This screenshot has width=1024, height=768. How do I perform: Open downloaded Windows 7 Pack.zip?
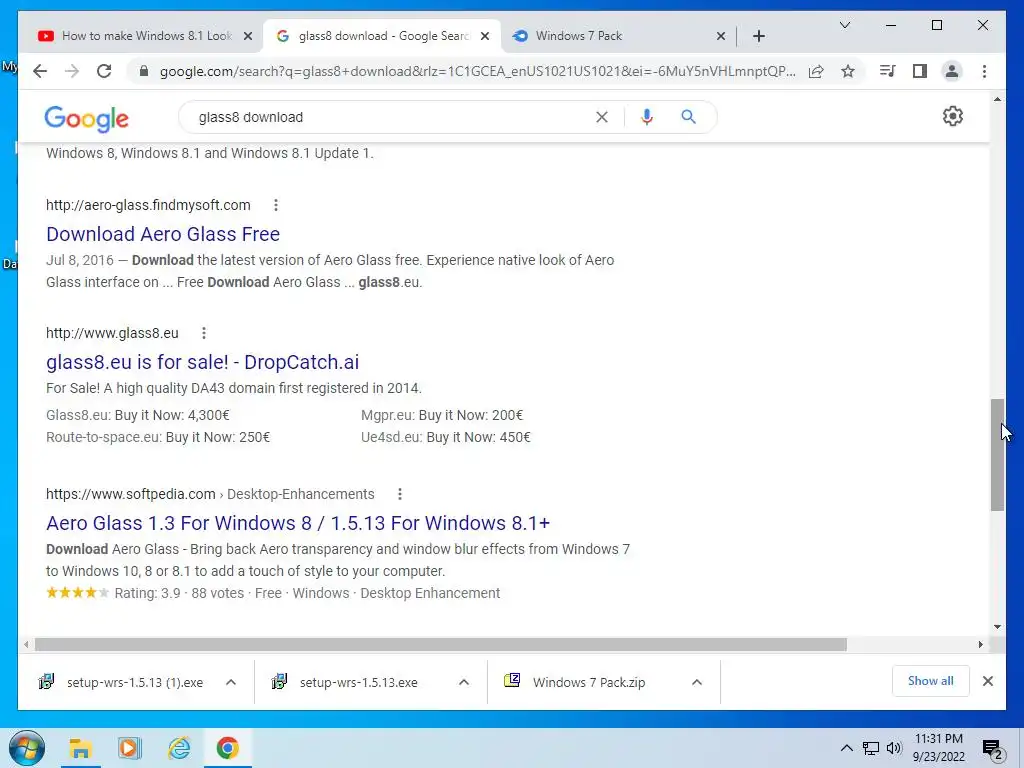[x=588, y=682]
